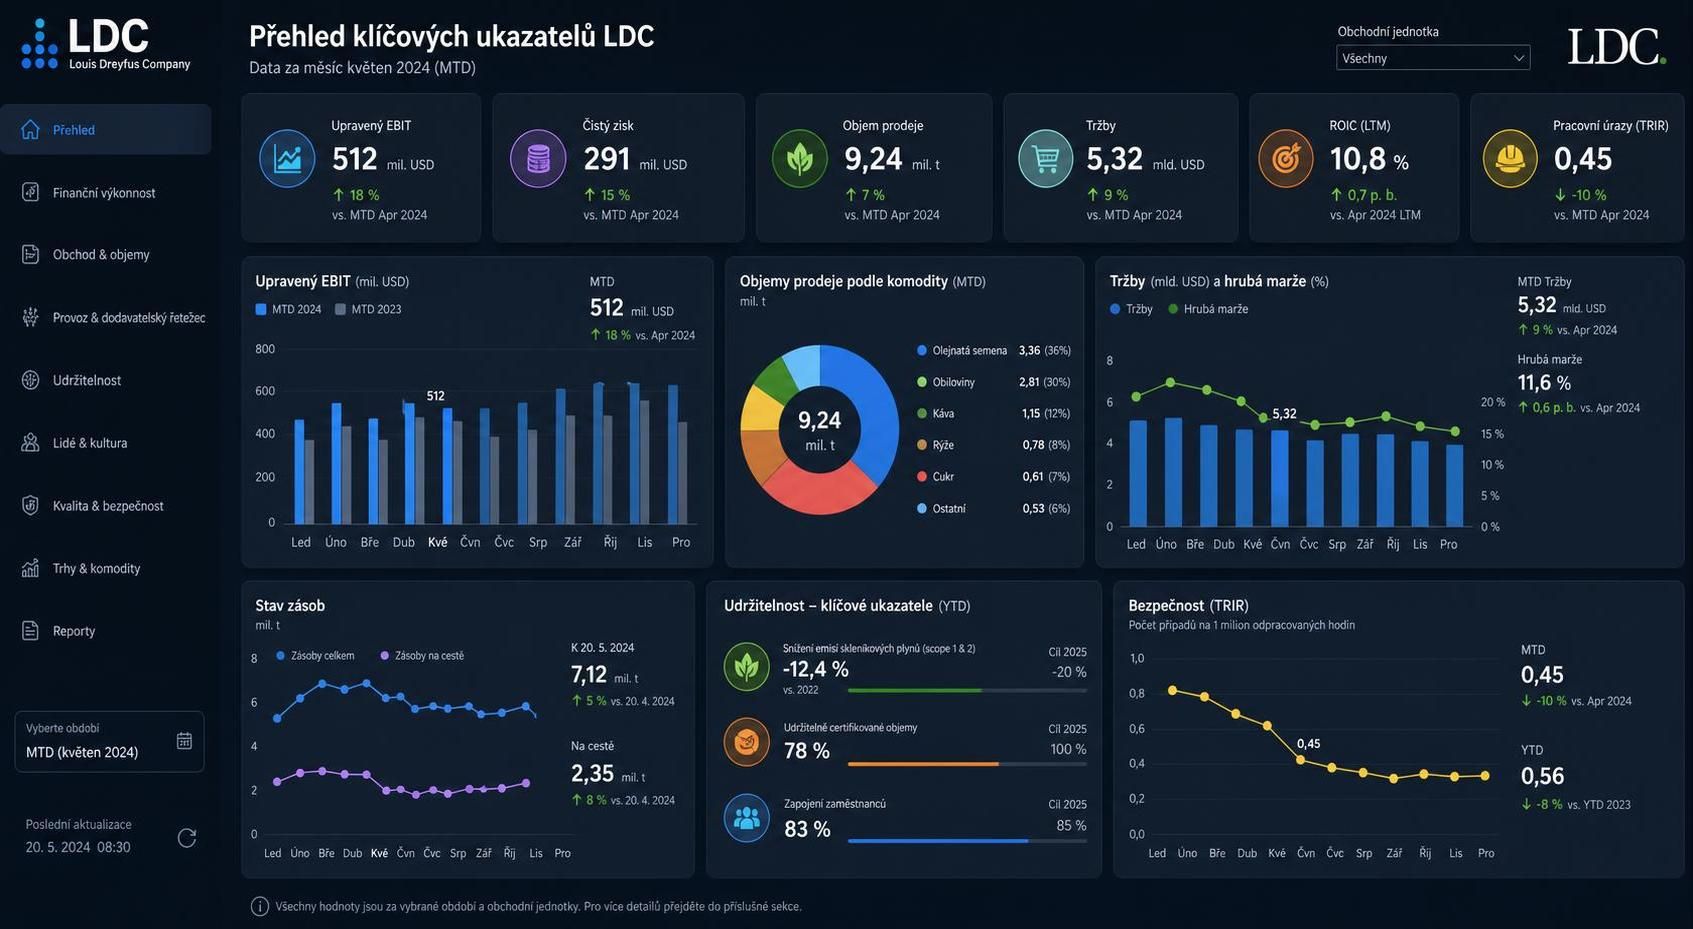
Task: Click the Objem prodeje leaf icon
Action: pyautogui.click(x=800, y=159)
